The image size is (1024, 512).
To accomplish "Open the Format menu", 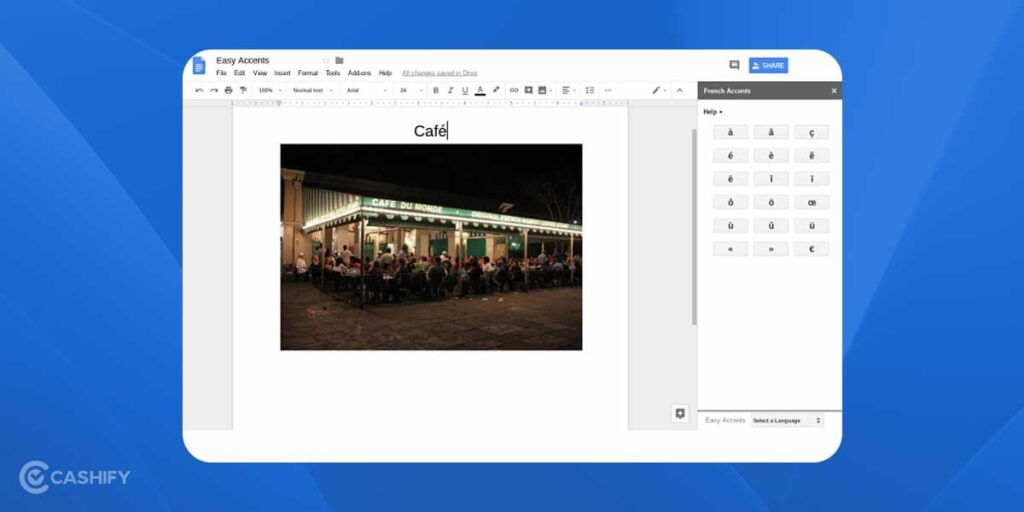I will (x=308, y=73).
